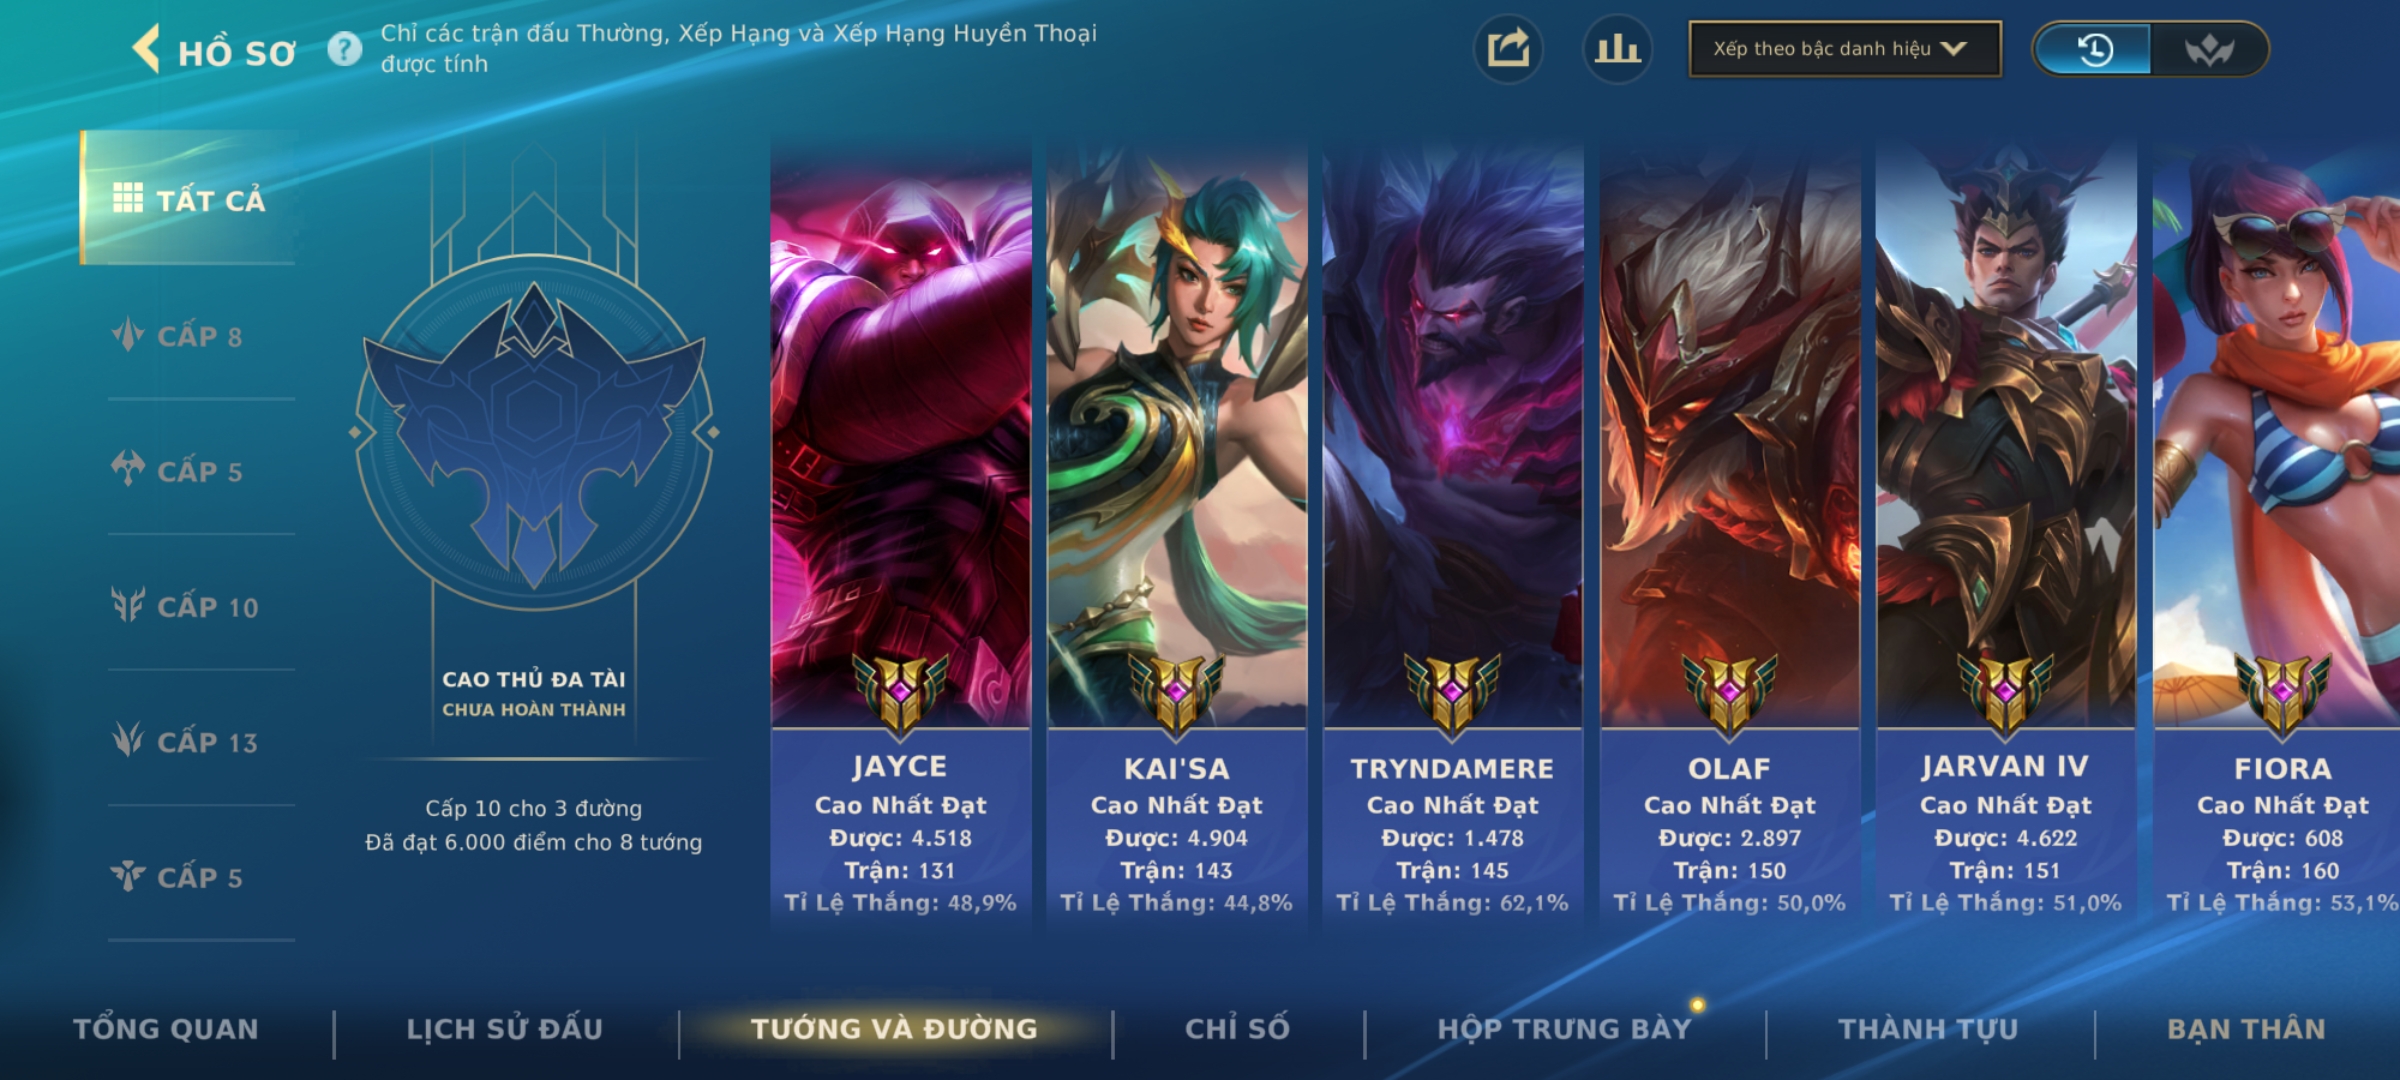Open the HỘP TRƯNG BÀY tab
This screenshot has width=2400, height=1080.
pyautogui.click(x=1564, y=1029)
